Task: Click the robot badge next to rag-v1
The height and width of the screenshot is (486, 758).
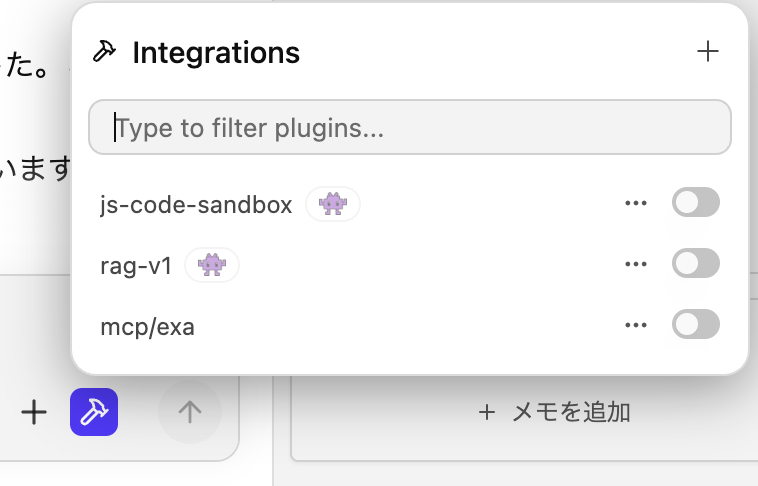Action: coord(212,265)
